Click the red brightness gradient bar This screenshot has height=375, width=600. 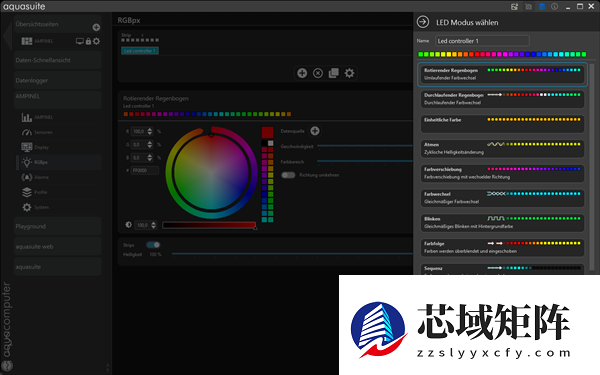pos(209,225)
